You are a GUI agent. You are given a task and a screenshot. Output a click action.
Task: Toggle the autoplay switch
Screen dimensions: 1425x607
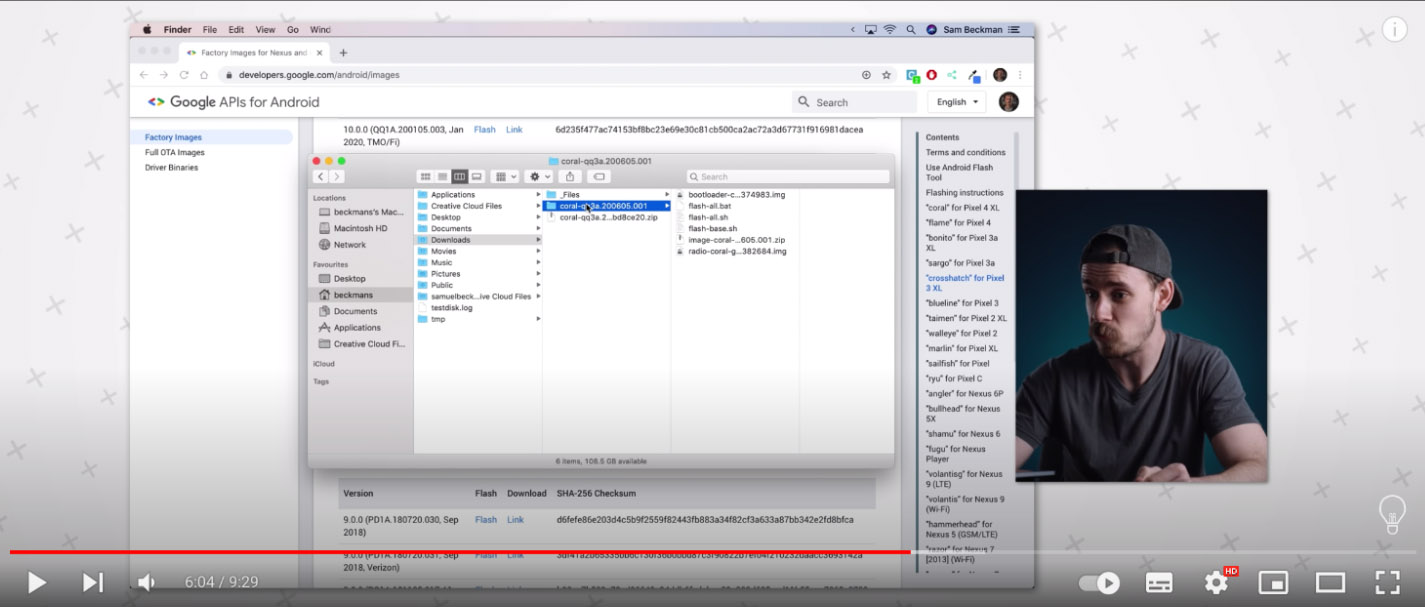click(x=1100, y=582)
